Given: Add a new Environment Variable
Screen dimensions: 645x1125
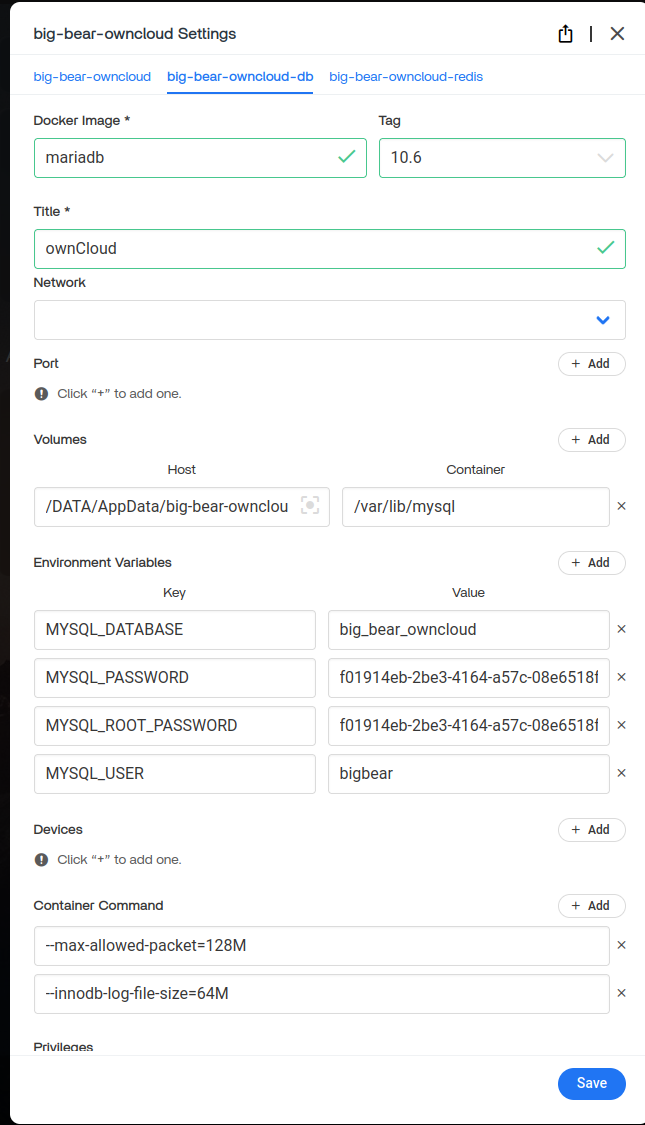Looking at the screenshot, I should [591, 563].
